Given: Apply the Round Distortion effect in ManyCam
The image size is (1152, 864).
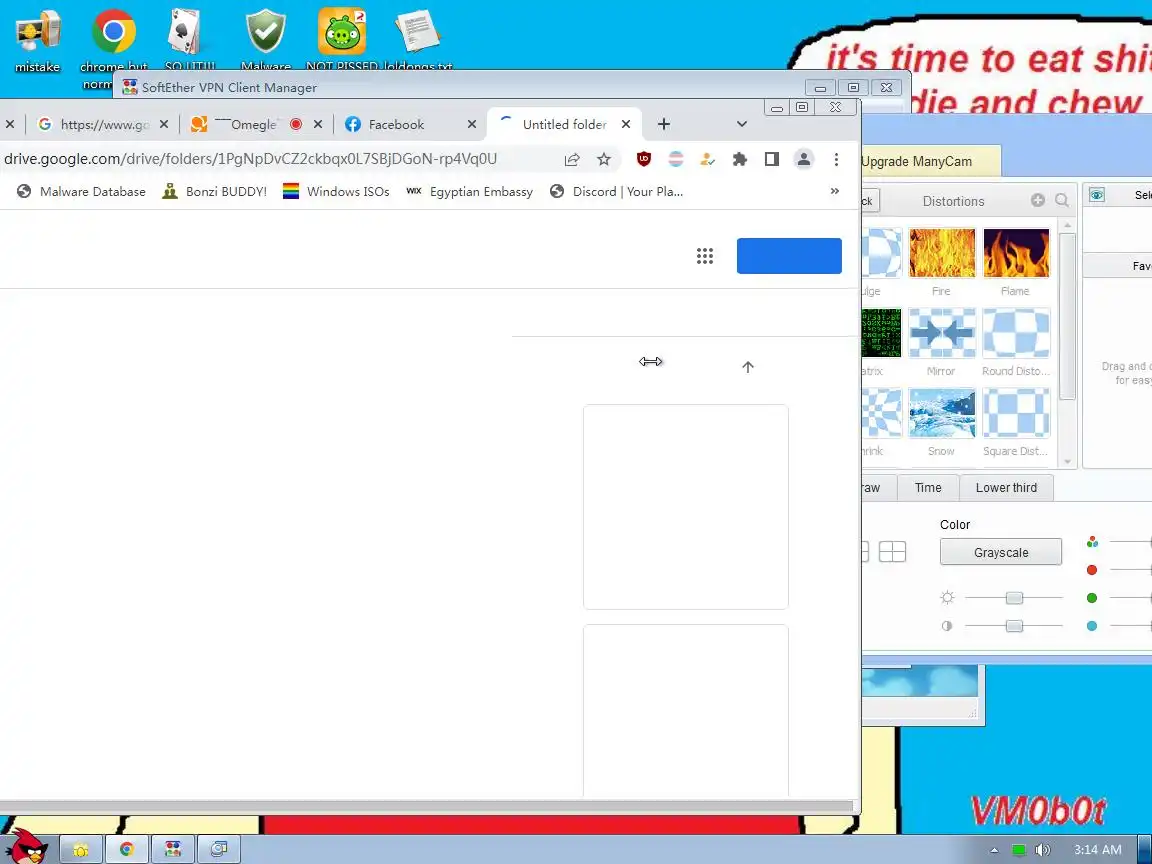Looking at the screenshot, I should pyautogui.click(x=1016, y=342).
